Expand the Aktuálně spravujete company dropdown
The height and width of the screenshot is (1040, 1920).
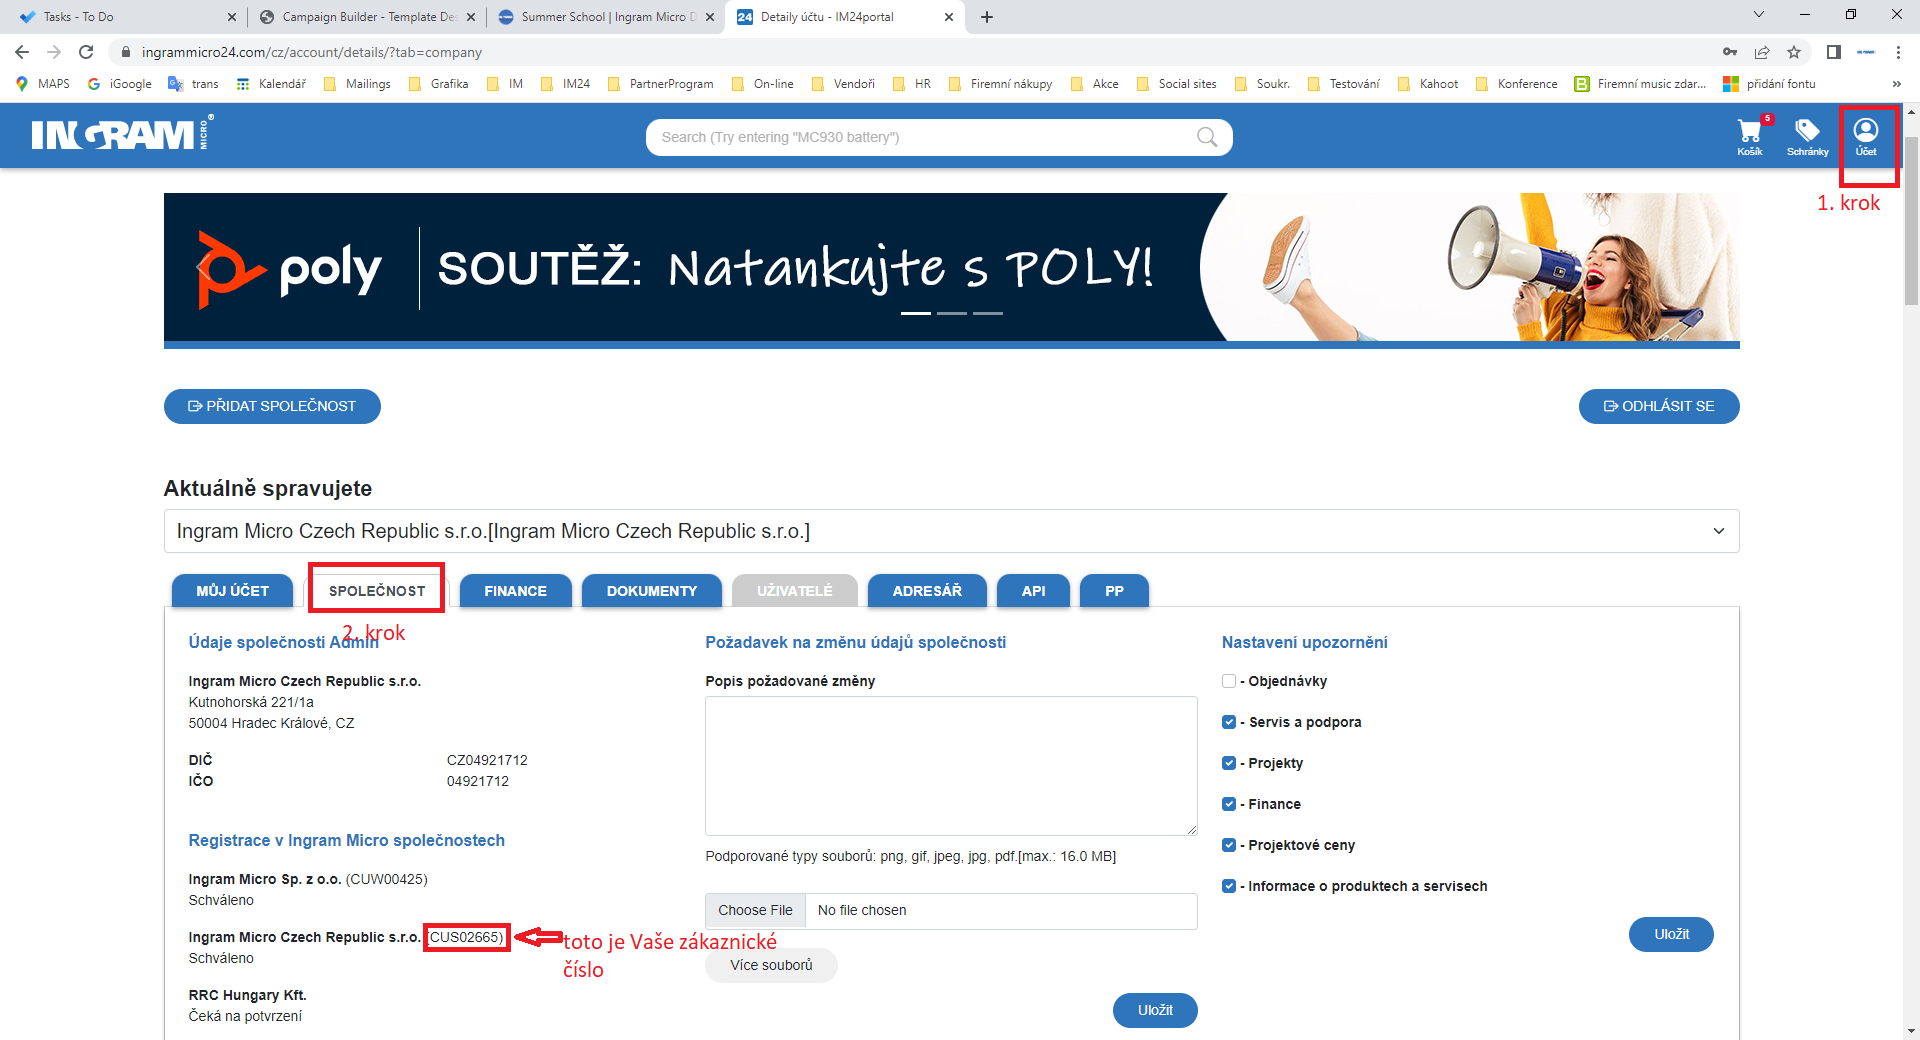[x=951, y=531]
